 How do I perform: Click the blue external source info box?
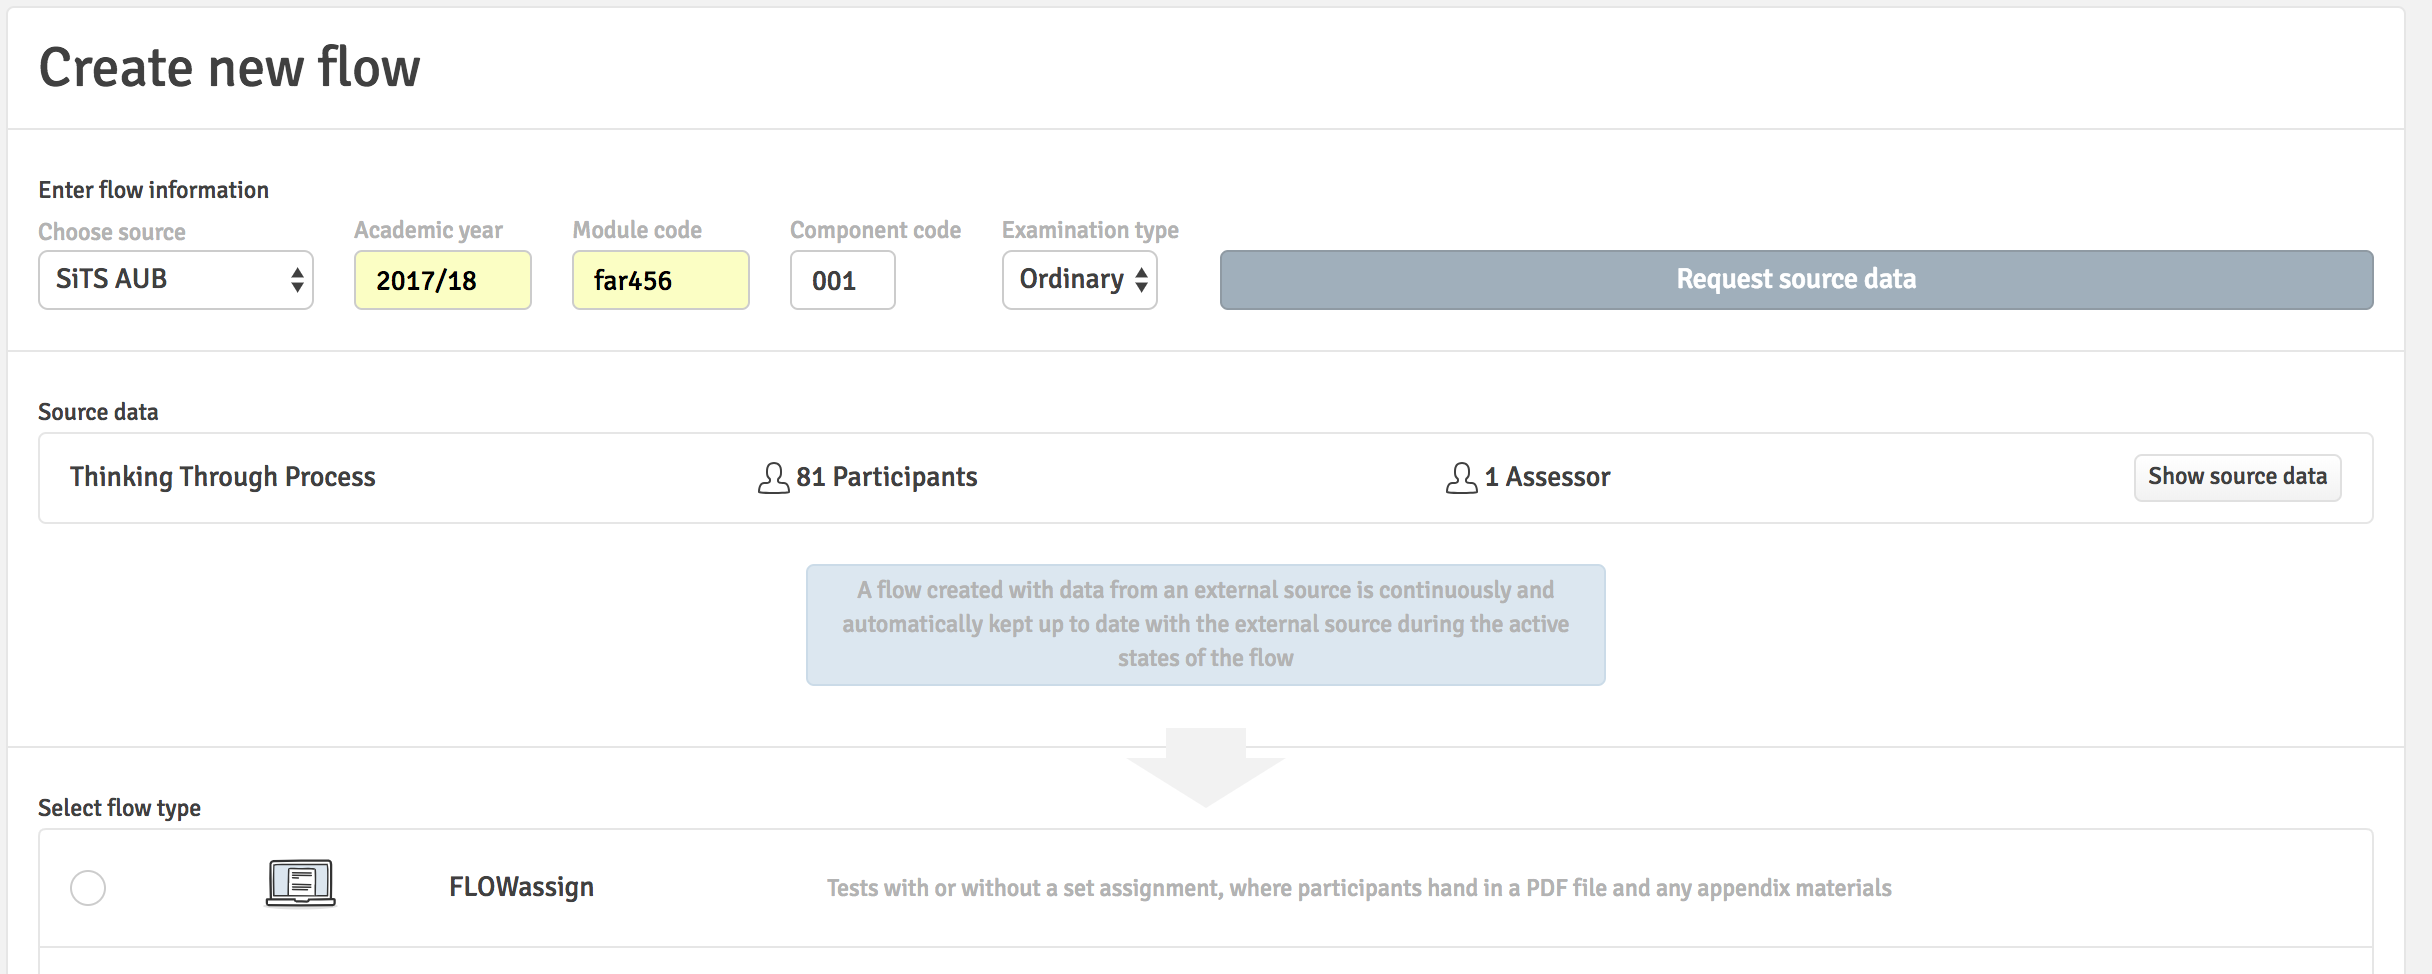(1206, 625)
